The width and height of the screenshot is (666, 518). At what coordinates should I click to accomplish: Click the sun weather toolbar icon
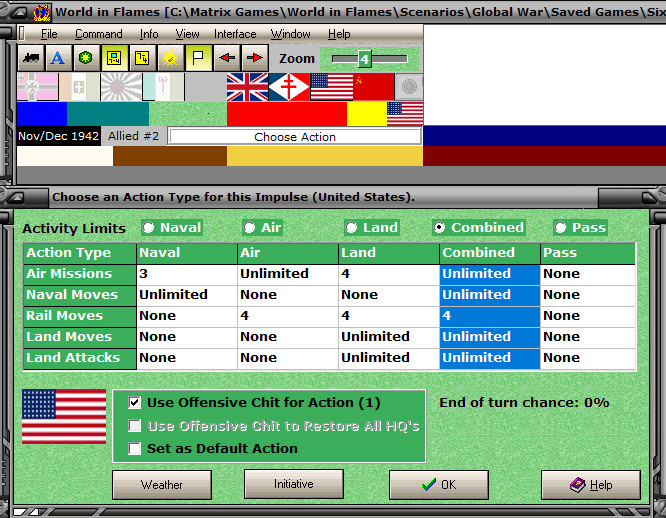[x=170, y=58]
